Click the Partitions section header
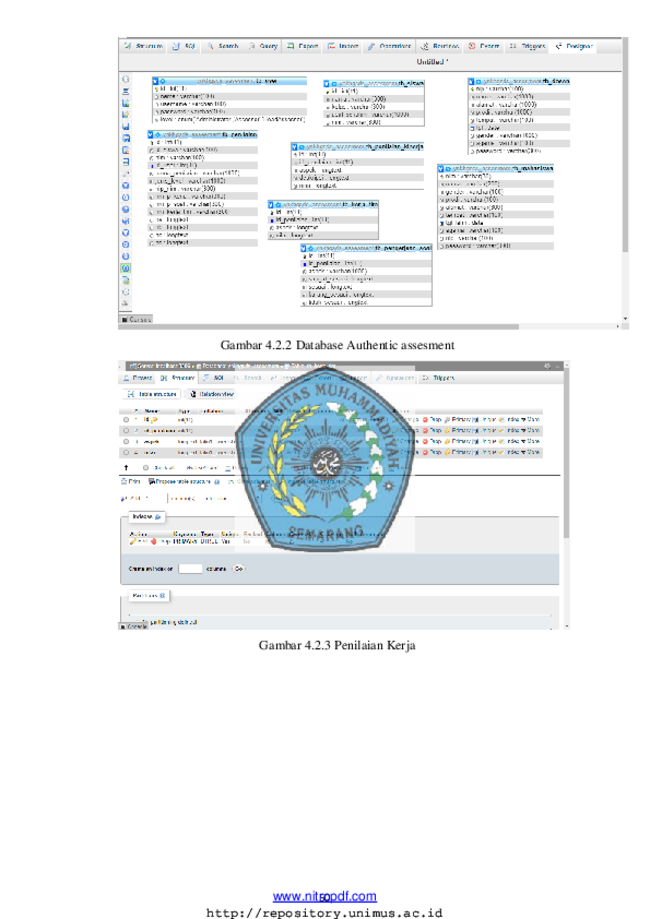 pyautogui.click(x=149, y=595)
